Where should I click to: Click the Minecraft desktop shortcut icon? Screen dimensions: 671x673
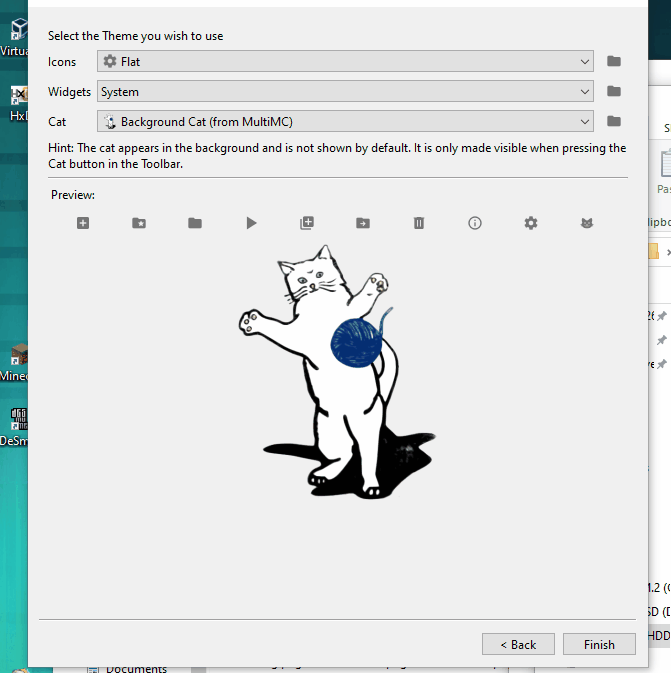click(18, 355)
